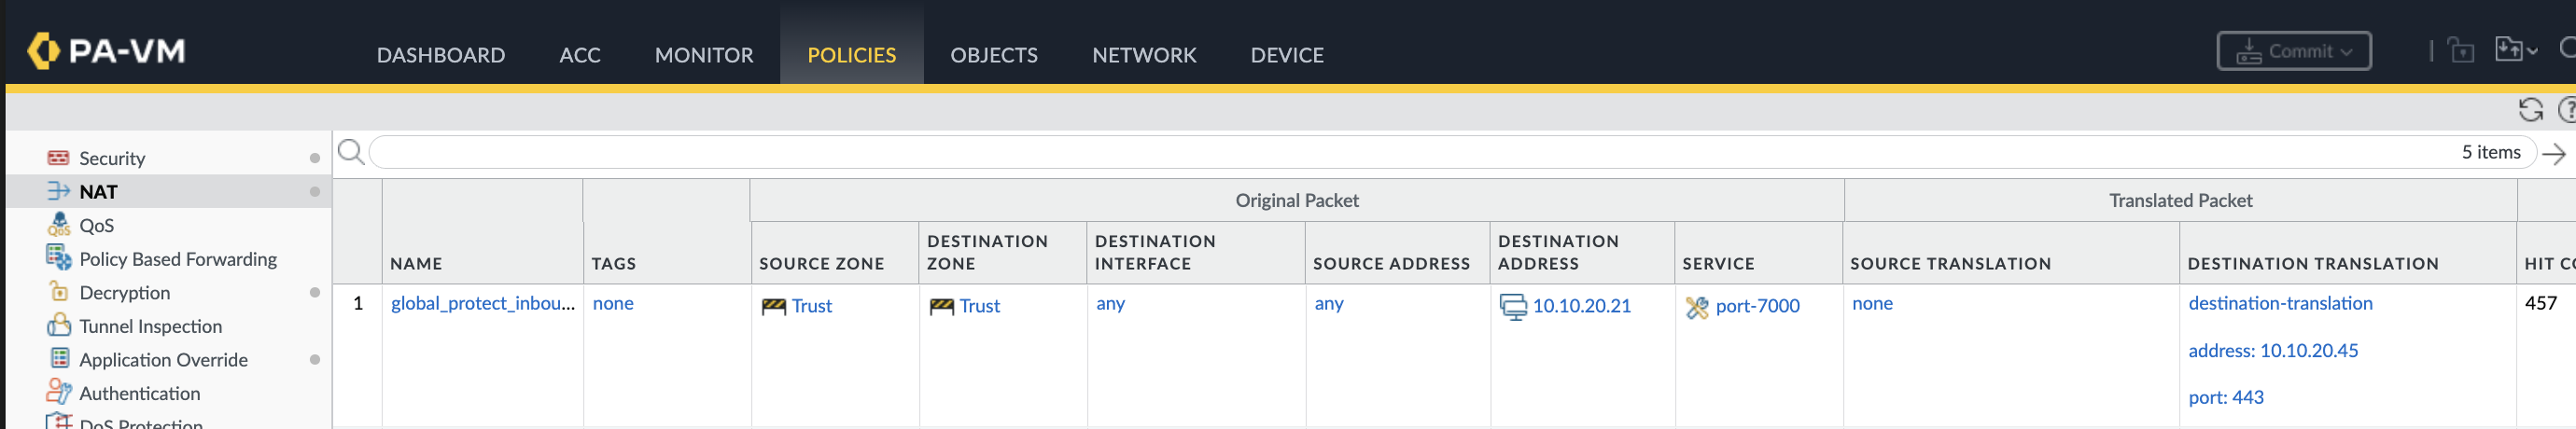
Task: Click the PA-VM logo
Action: coord(106,50)
